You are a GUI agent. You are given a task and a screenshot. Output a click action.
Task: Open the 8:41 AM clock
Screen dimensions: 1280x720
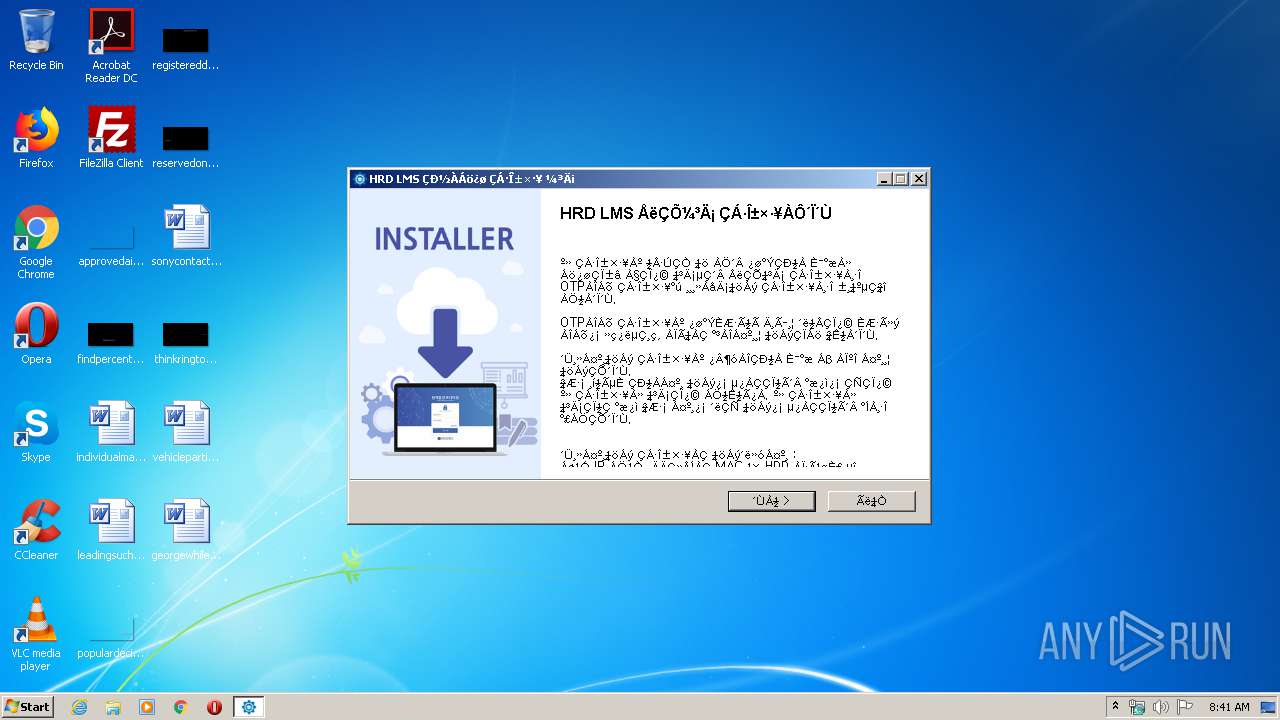(x=1229, y=707)
